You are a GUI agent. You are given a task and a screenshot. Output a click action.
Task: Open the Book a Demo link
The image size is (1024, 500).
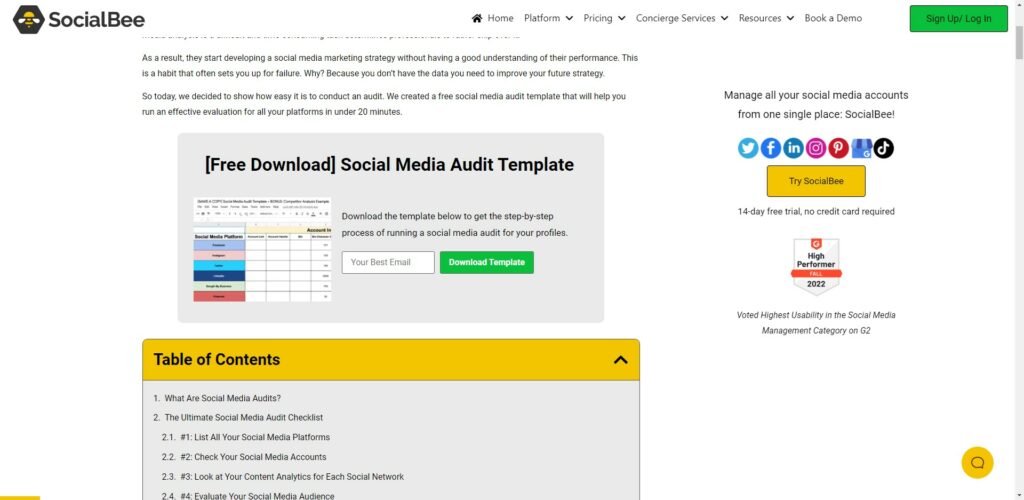833,18
